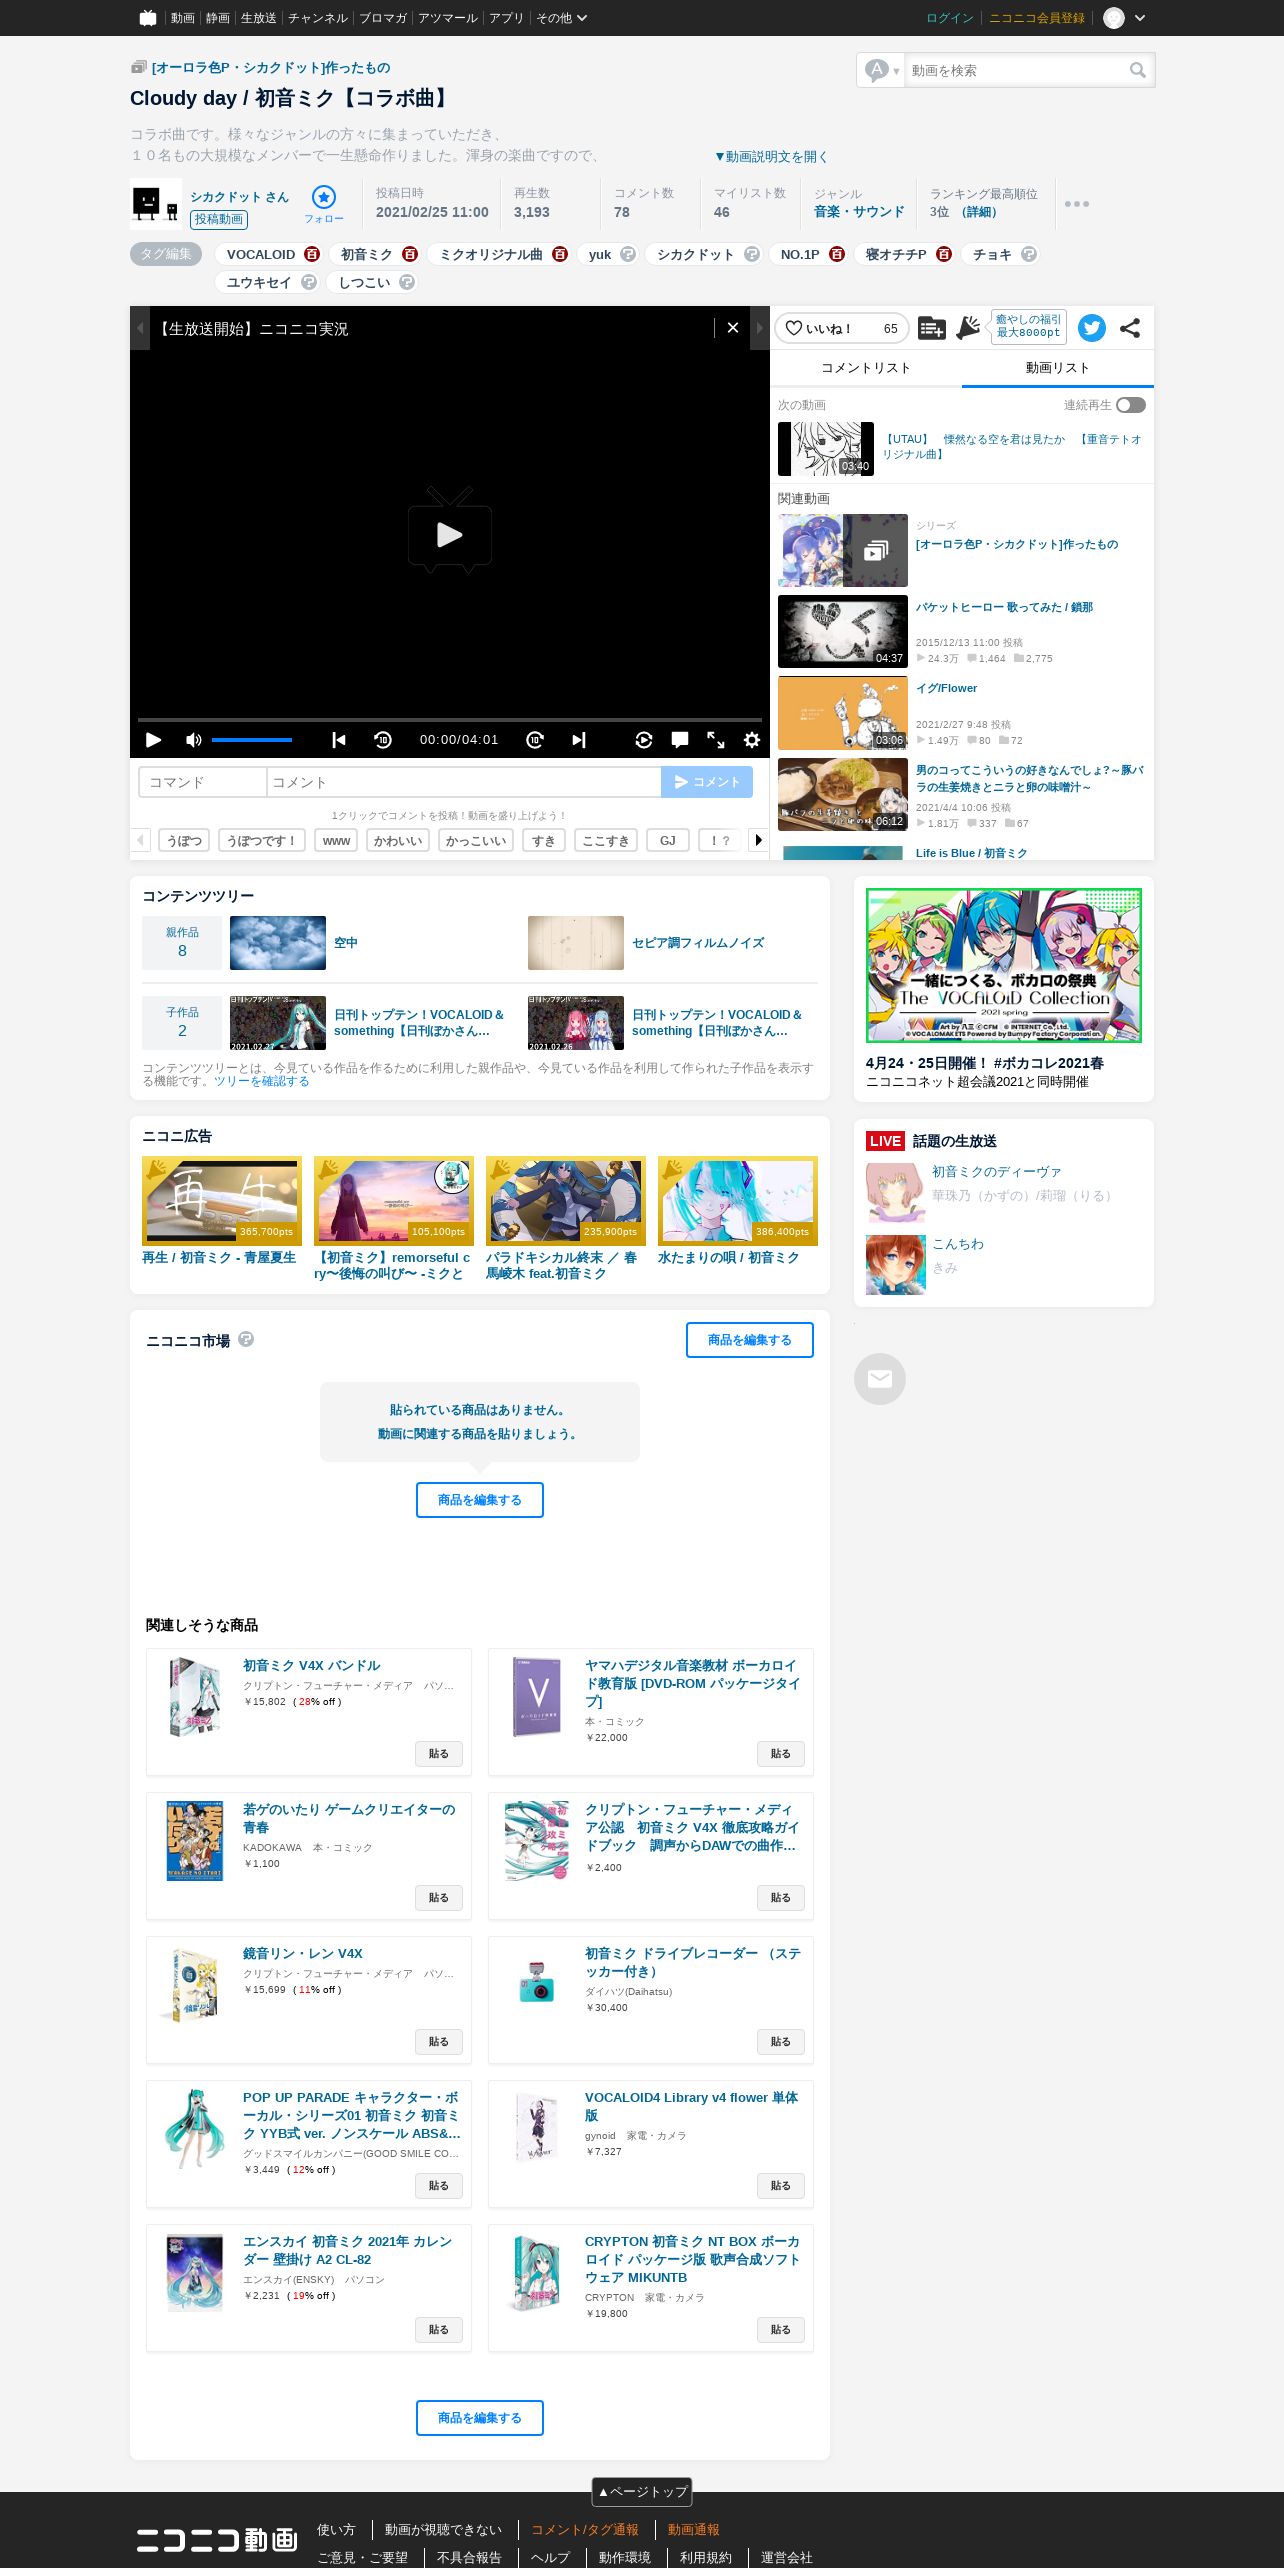The width and height of the screenshot is (1284, 2568).
Task: Click ニコニコ会員登録 link
Action: 1037,18
